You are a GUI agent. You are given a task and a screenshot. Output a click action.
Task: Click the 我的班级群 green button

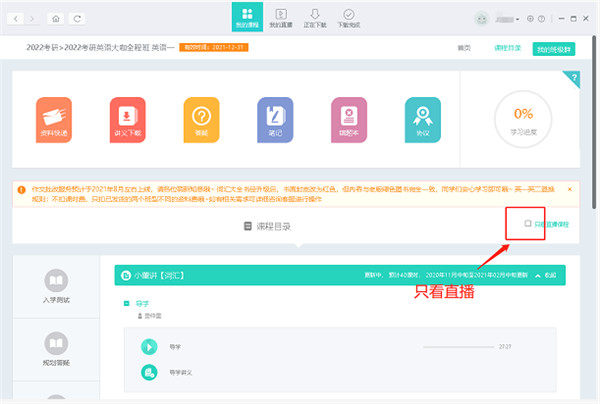553,48
